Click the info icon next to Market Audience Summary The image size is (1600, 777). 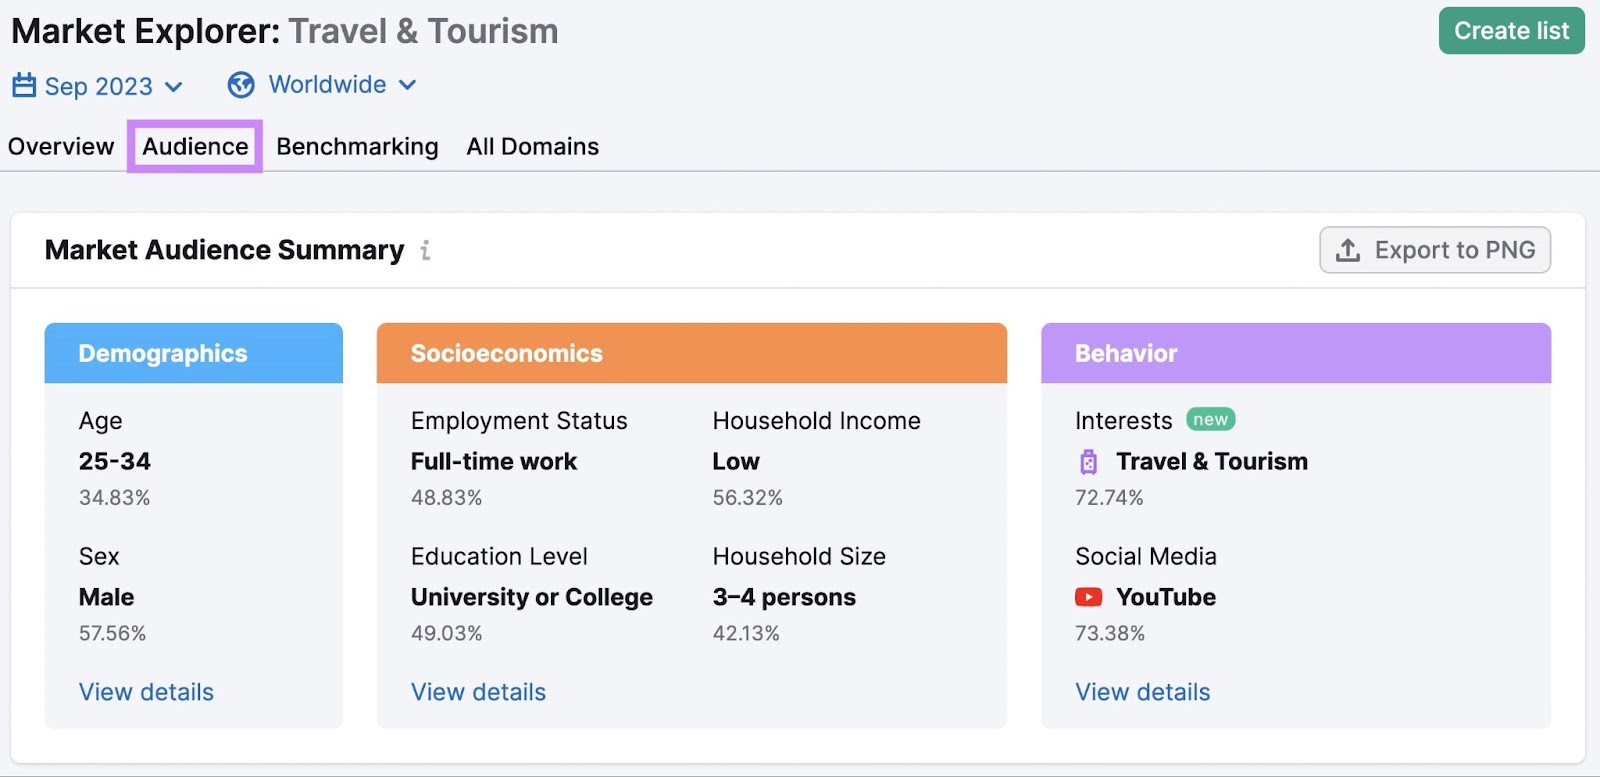425,250
